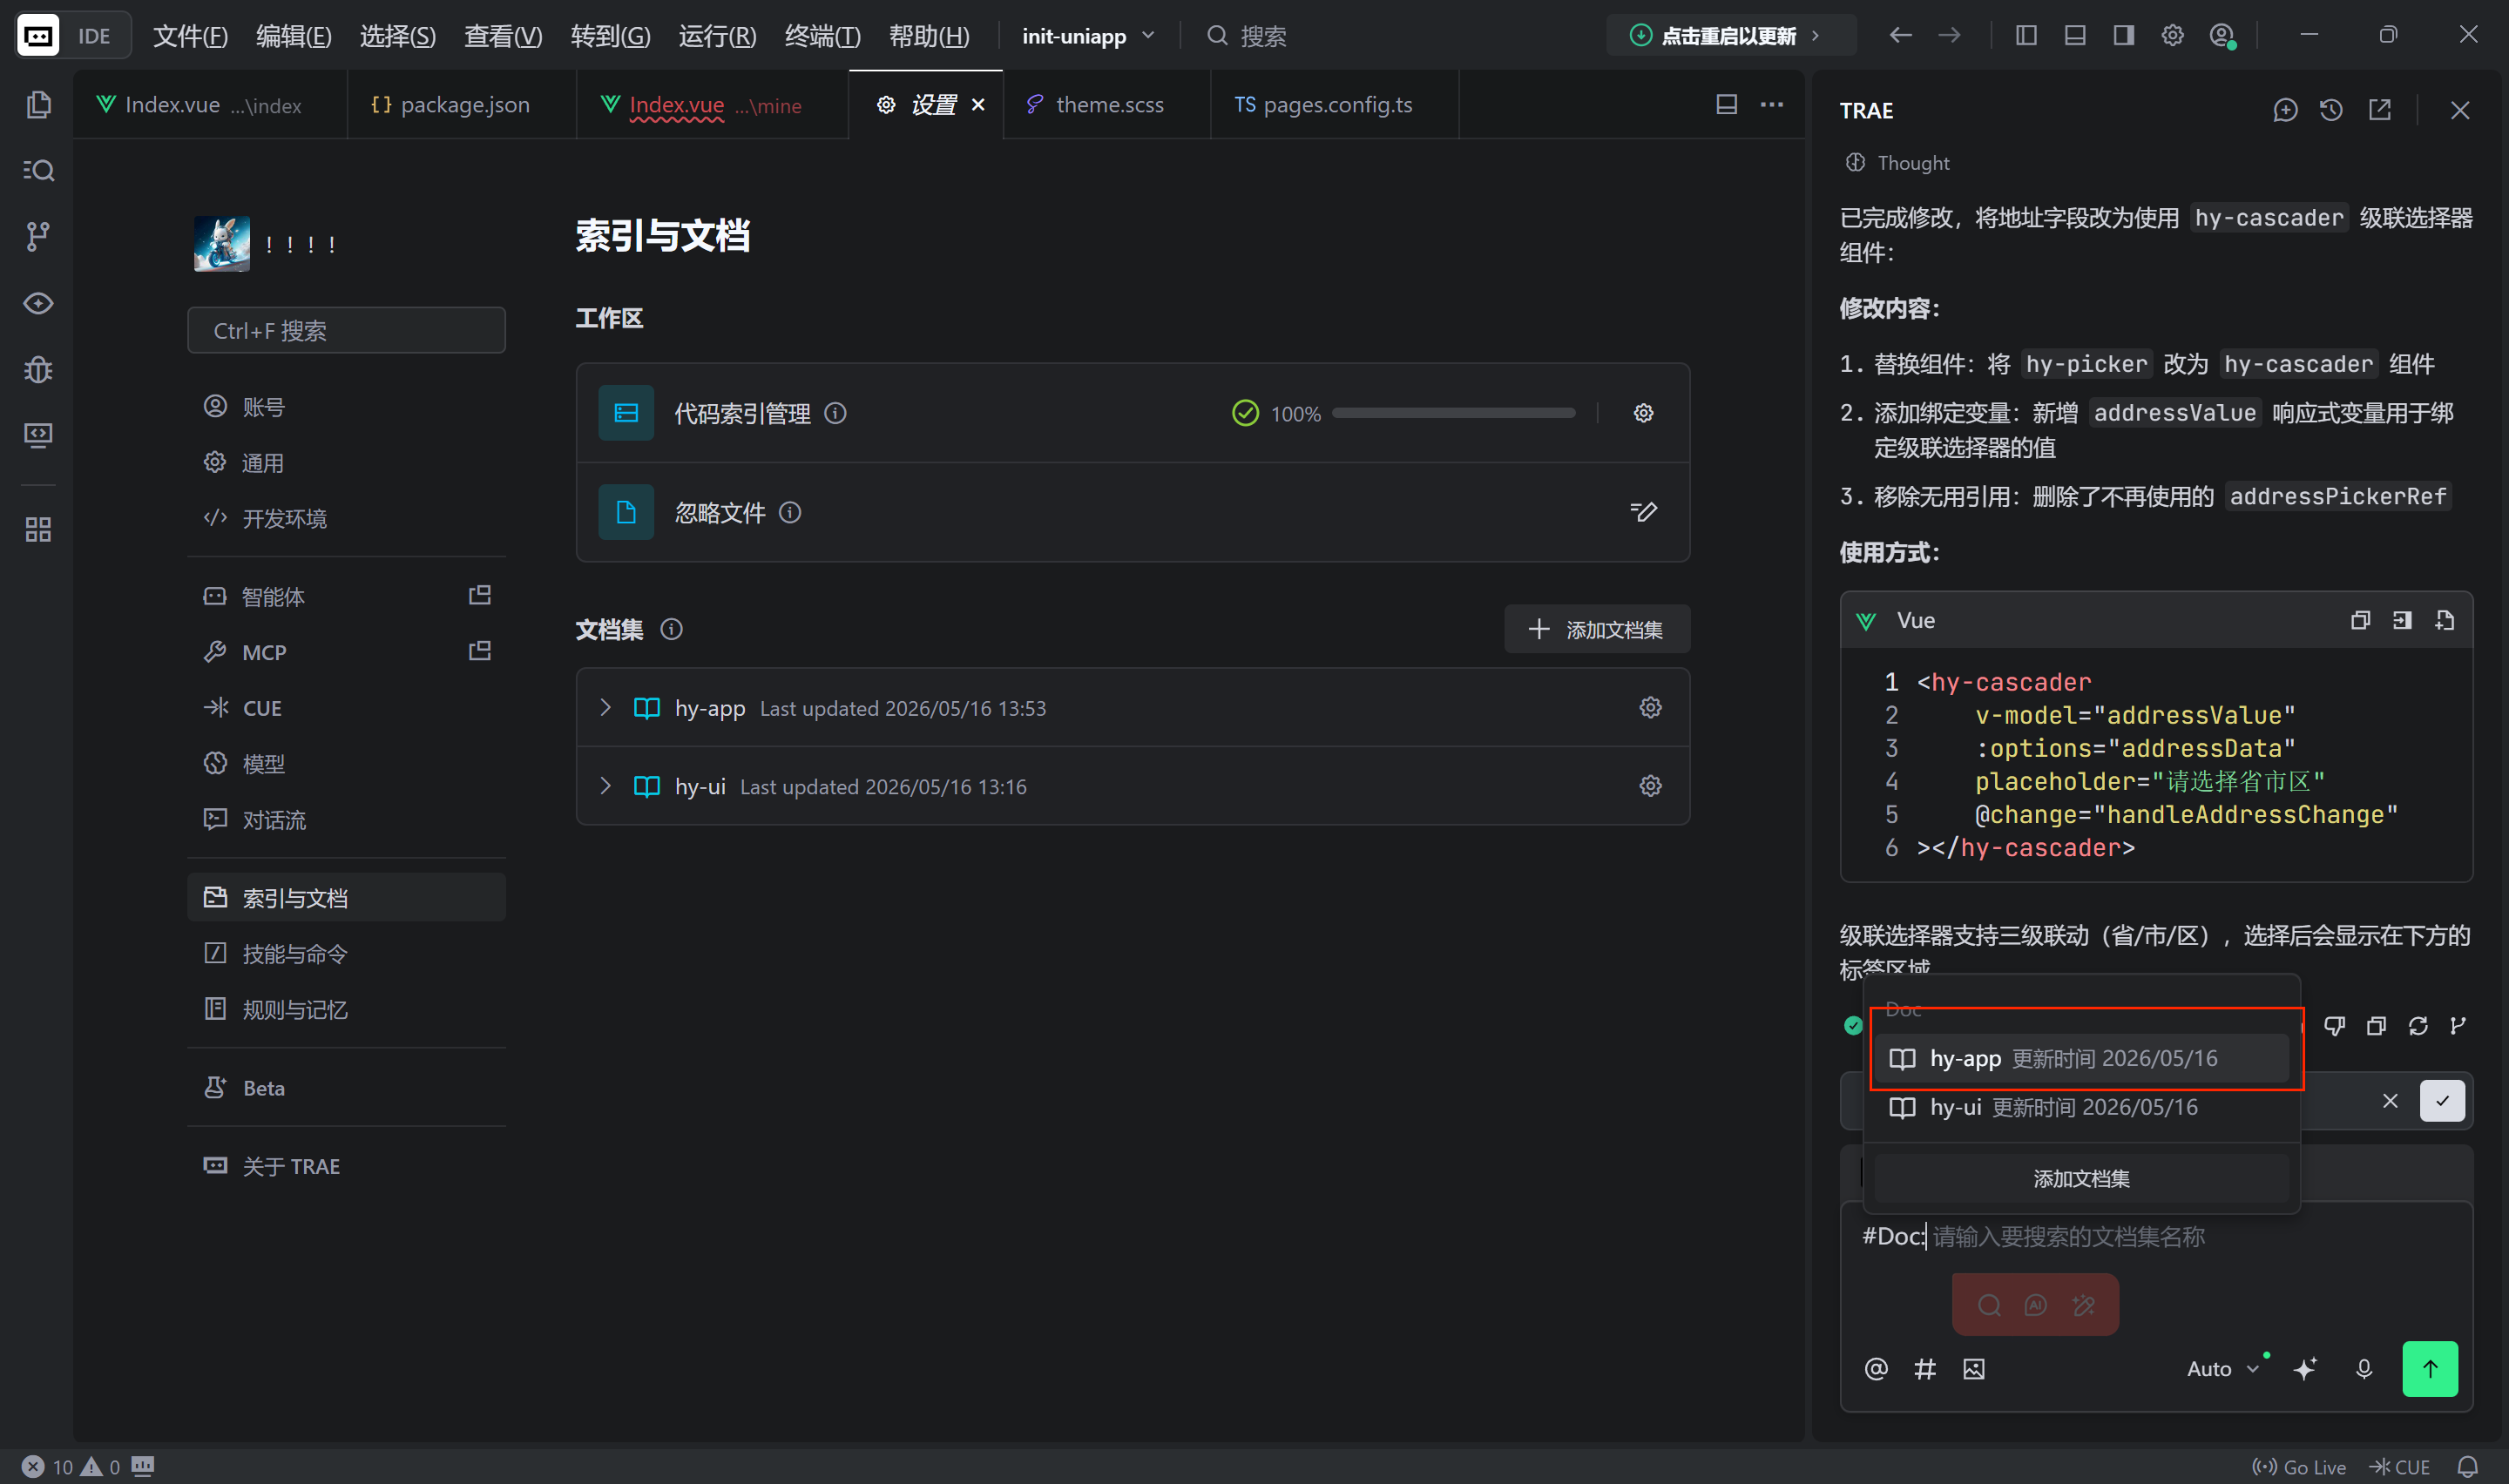Screen dimensions: 2509x1484
Task: Click the code index management gear icon
Action: click(x=1643, y=413)
